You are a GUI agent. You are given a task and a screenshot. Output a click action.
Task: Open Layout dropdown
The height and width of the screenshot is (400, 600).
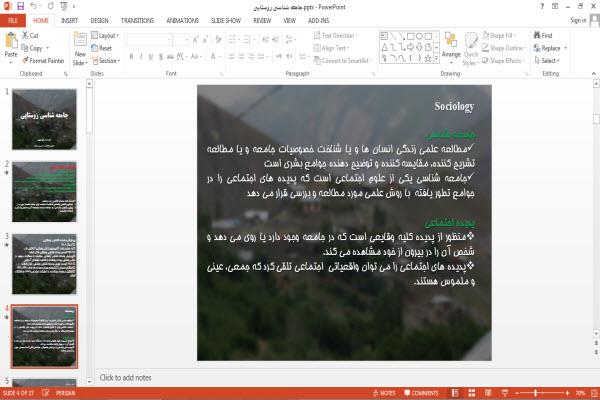coord(105,36)
